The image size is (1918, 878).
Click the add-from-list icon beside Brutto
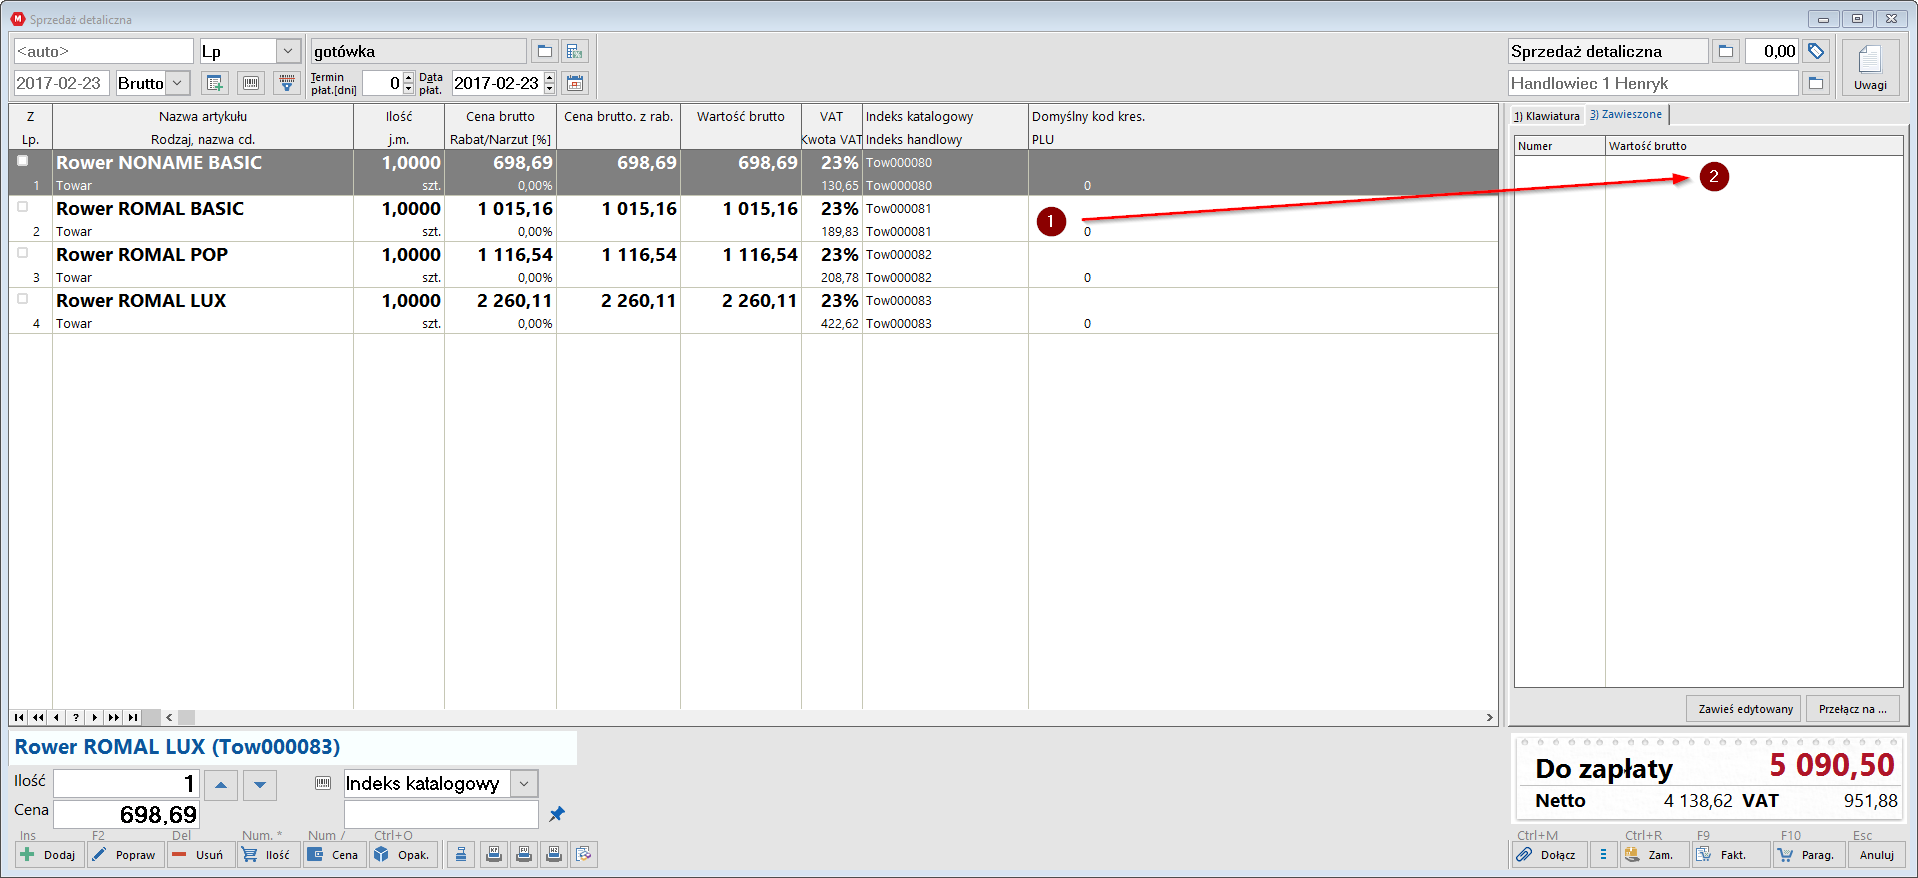click(x=215, y=83)
